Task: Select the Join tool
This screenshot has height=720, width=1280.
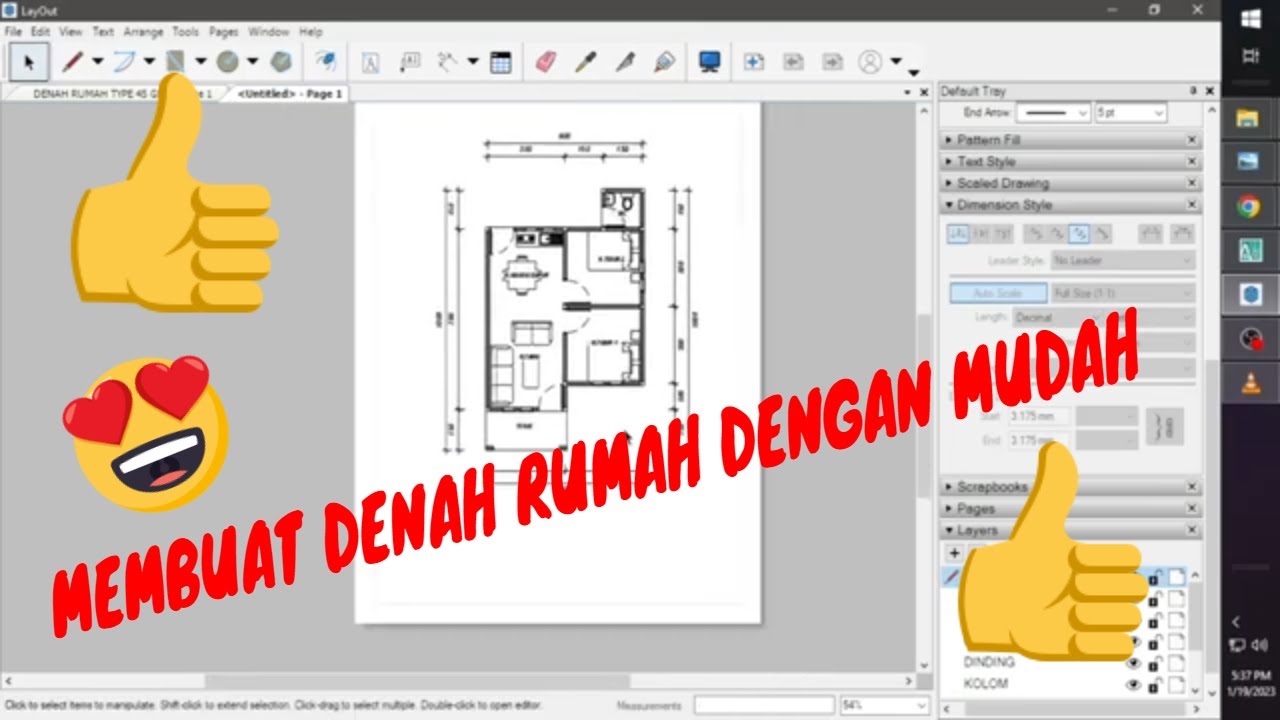Action: (x=664, y=62)
